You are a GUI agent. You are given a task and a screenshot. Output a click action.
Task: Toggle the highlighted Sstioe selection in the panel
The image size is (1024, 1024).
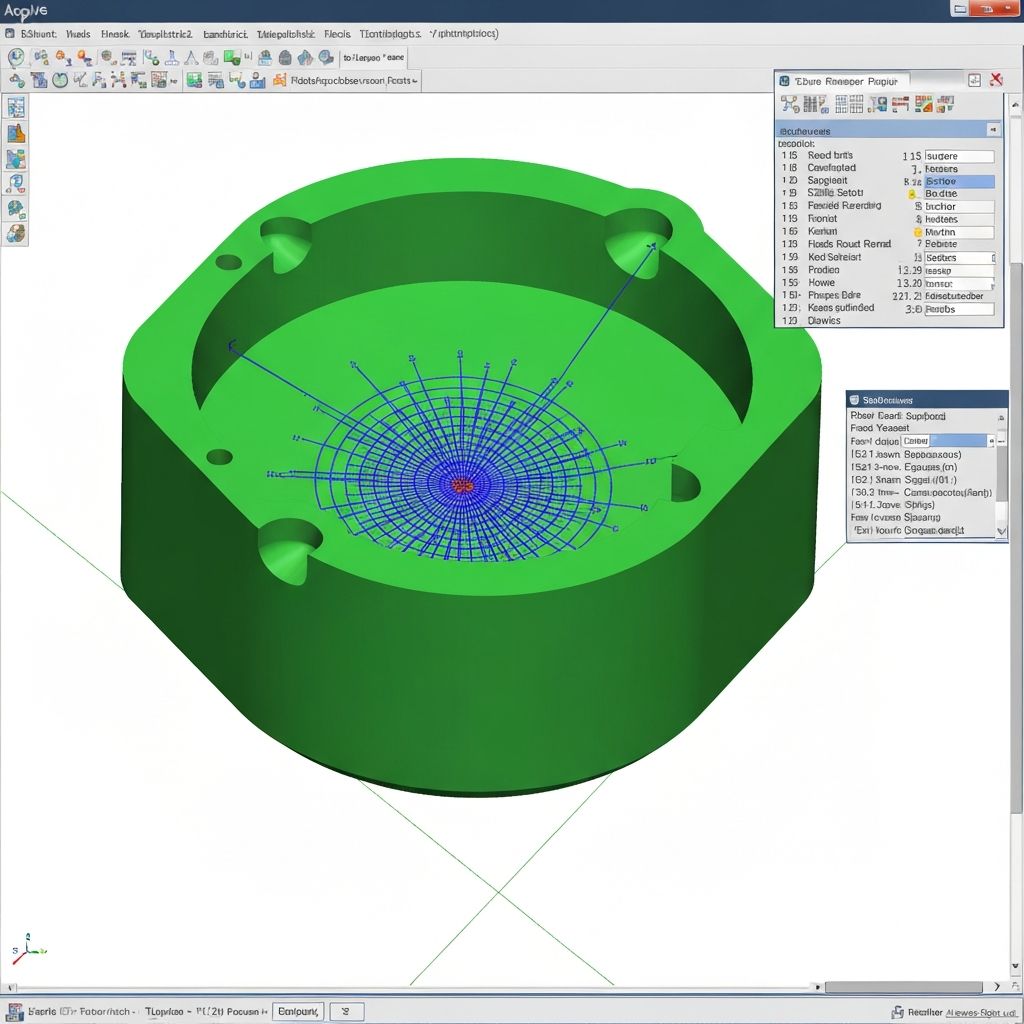959,181
